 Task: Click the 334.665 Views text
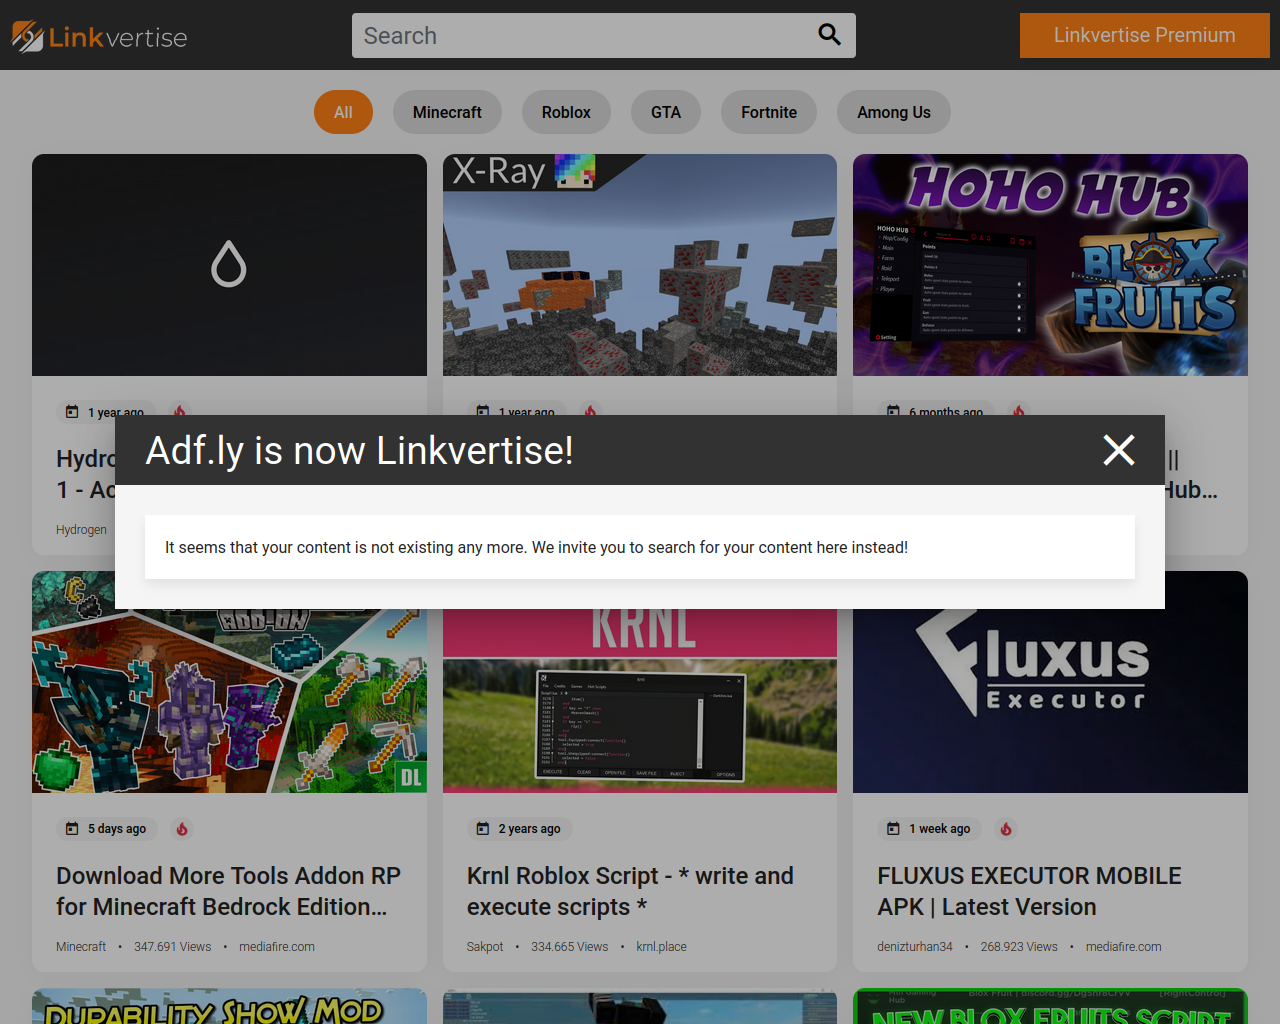tap(570, 947)
